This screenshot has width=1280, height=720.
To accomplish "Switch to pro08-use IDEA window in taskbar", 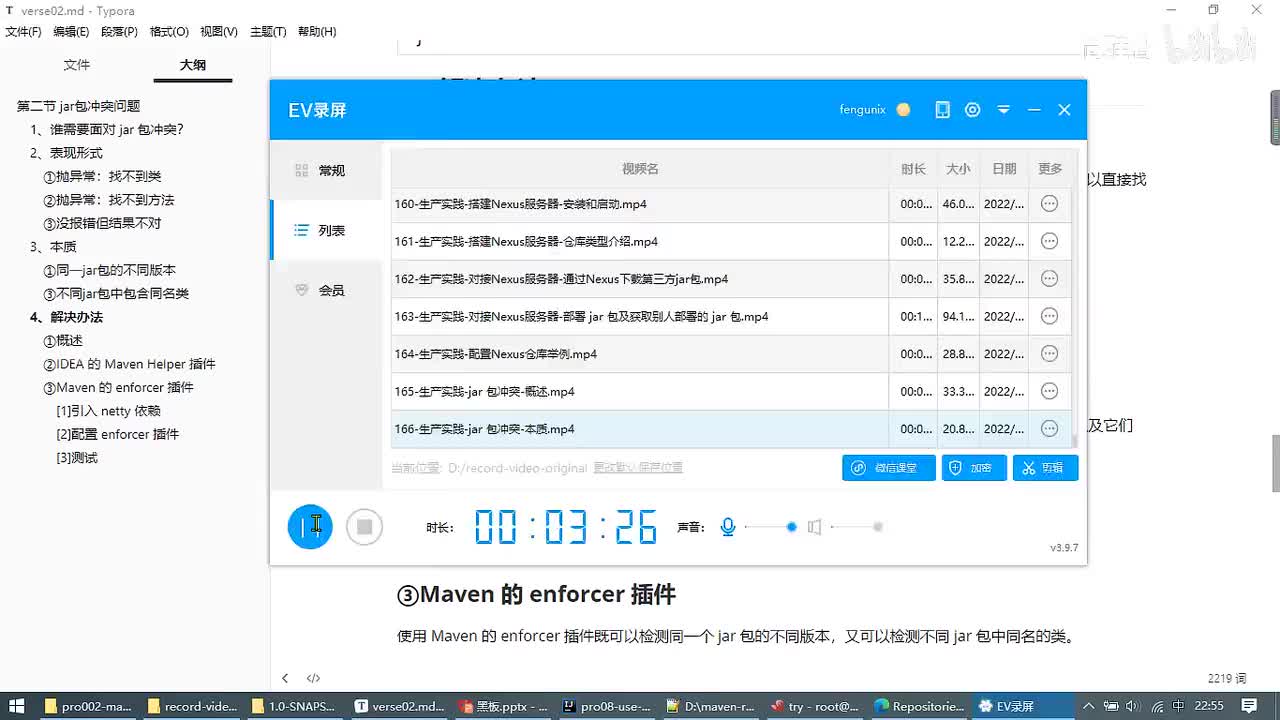I will point(607,706).
